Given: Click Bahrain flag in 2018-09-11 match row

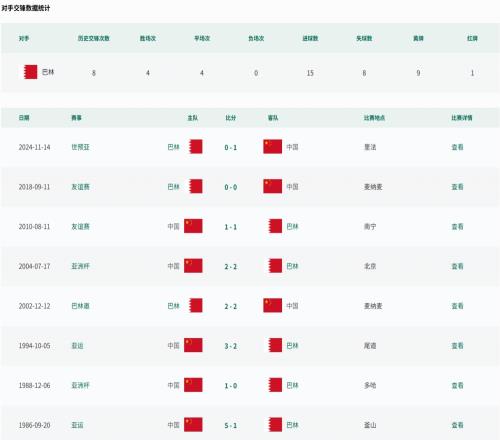Looking at the screenshot, I should coord(196,186).
